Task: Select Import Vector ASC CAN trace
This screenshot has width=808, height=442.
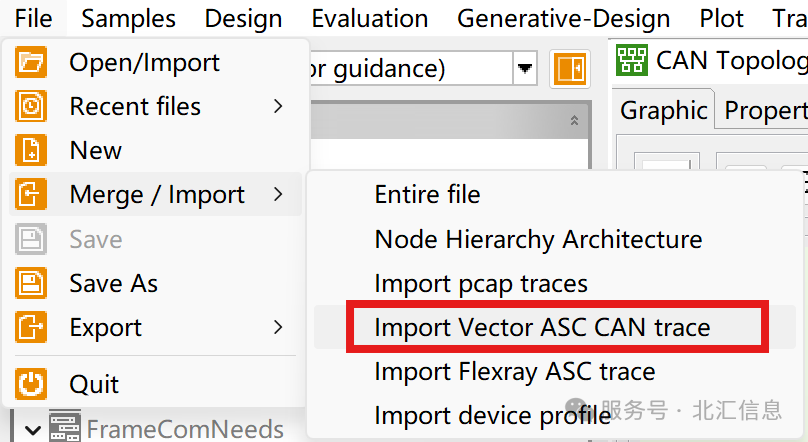Action: click(542, 328)
